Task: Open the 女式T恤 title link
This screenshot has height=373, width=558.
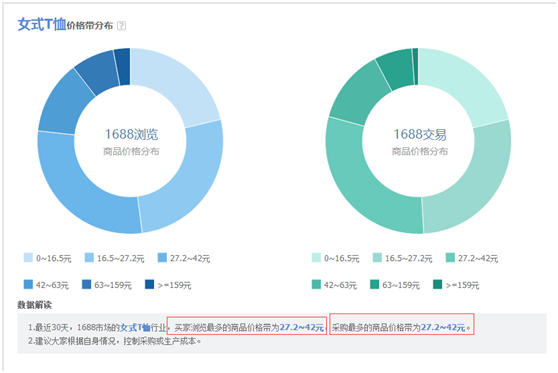Action: point(42,24)
